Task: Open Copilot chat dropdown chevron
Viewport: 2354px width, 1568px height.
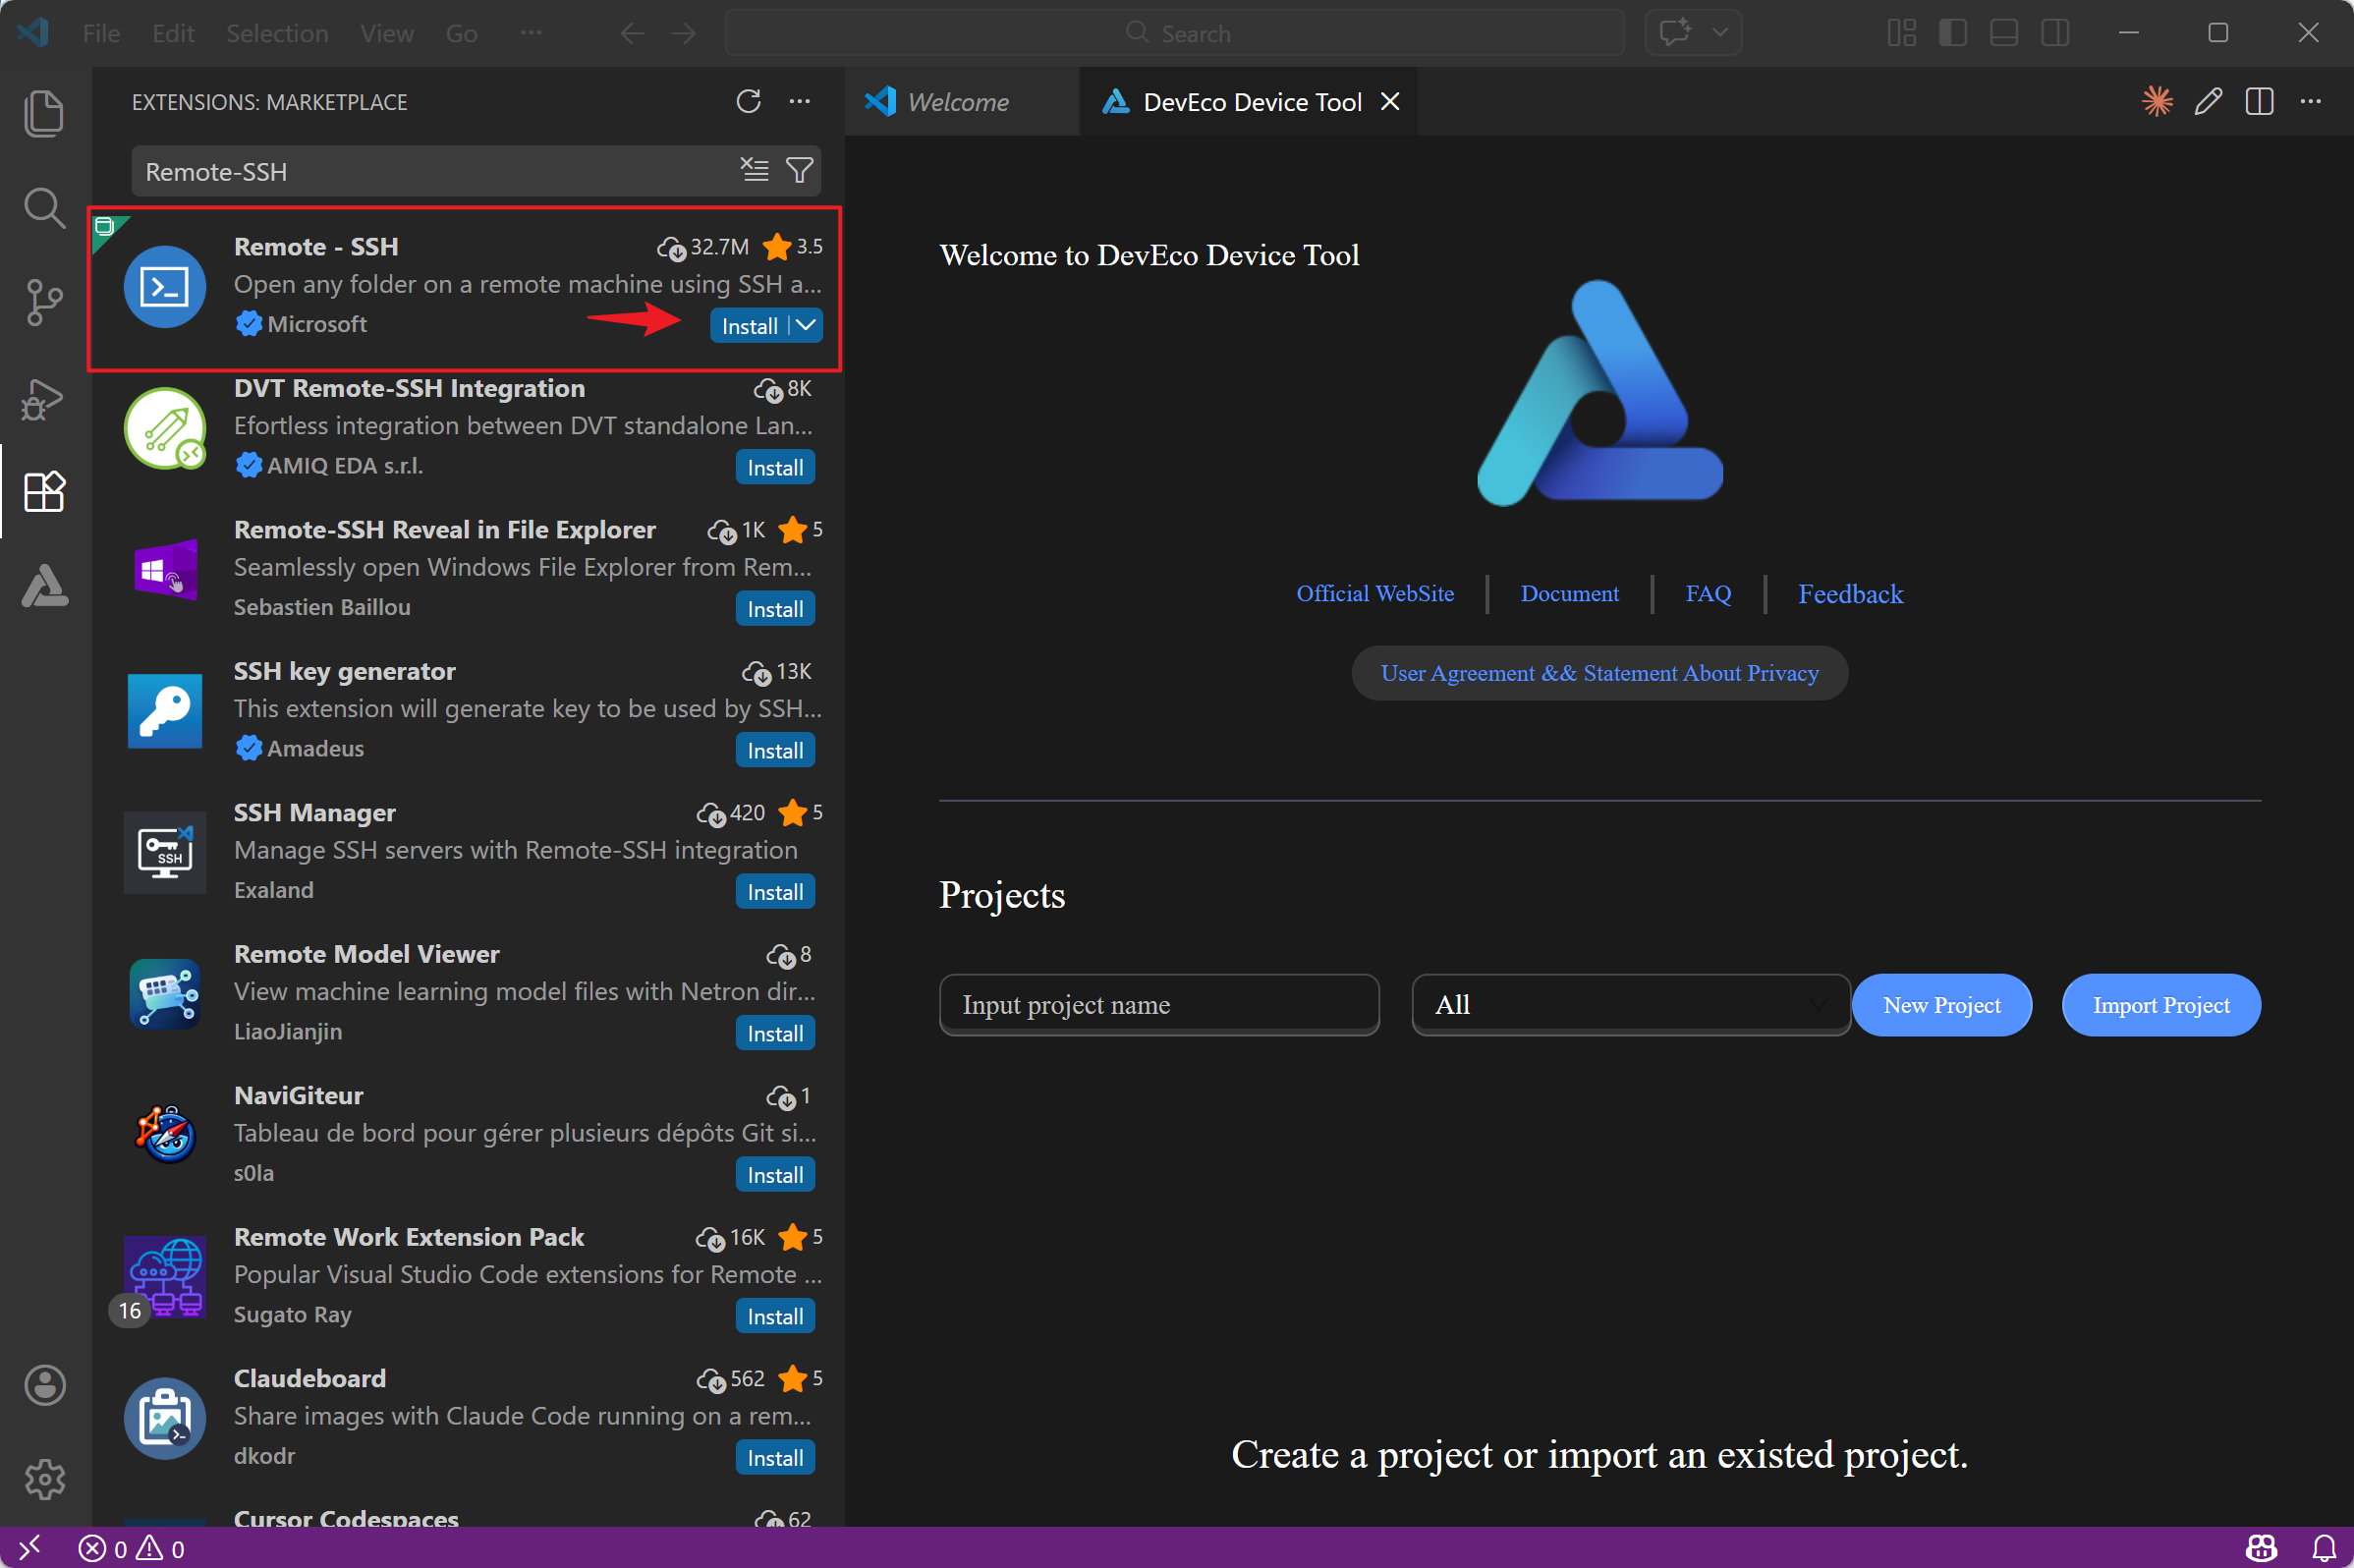Action: tap(1720, 32)
